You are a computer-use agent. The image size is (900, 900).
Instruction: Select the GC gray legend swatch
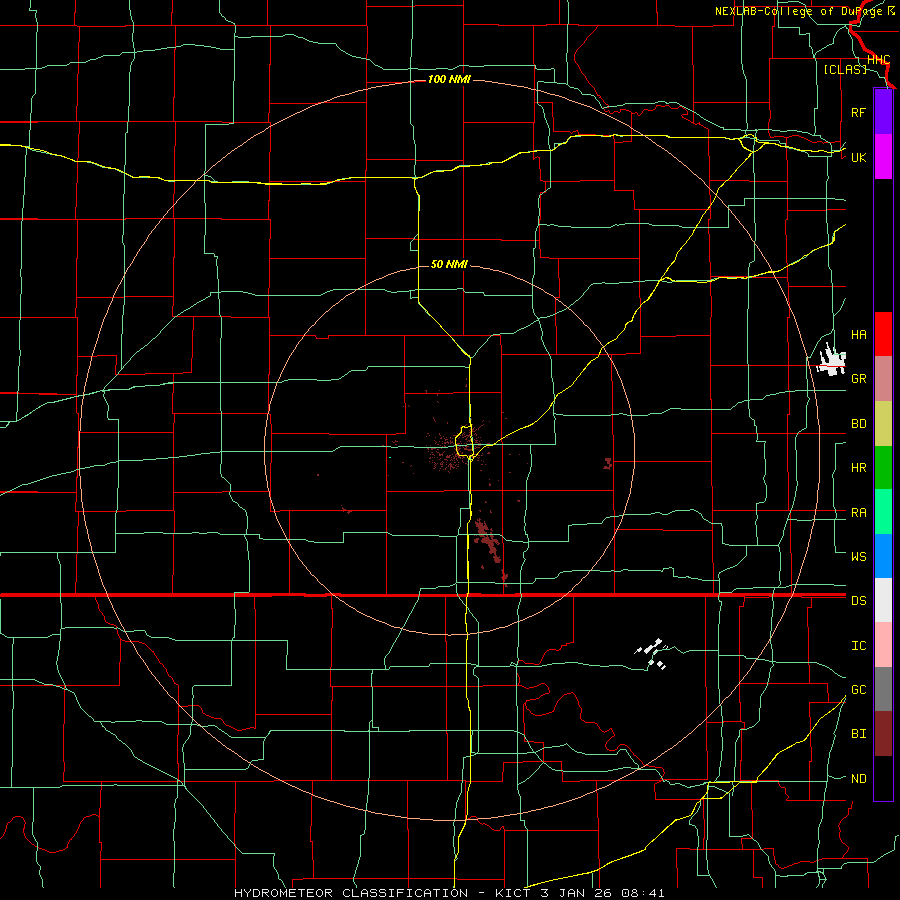click(883, 689)
